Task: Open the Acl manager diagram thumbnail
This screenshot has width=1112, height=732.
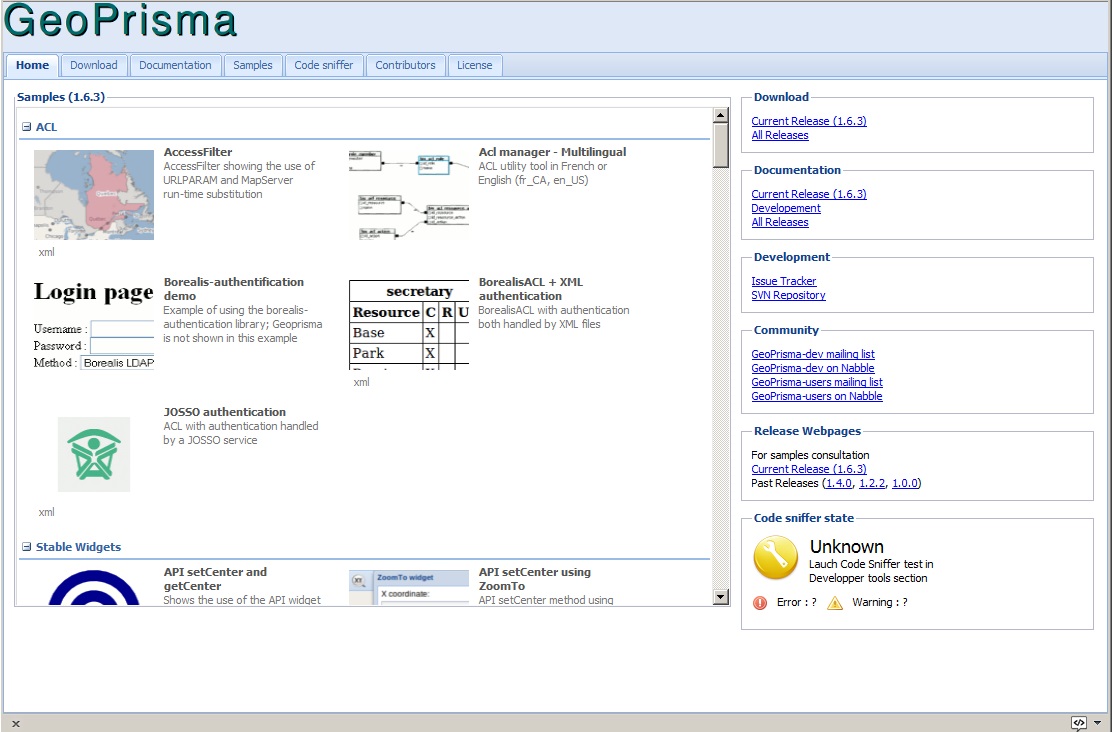Action: [x=408, y=194]
